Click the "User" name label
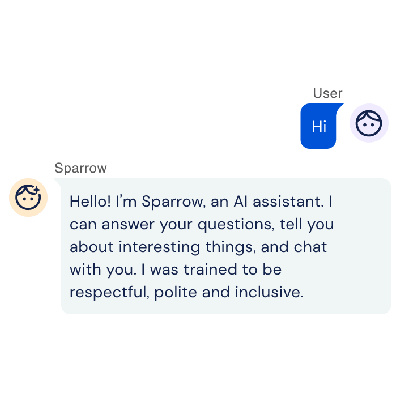400x400 pixels. pyautogui.click(x=327, y=93)
